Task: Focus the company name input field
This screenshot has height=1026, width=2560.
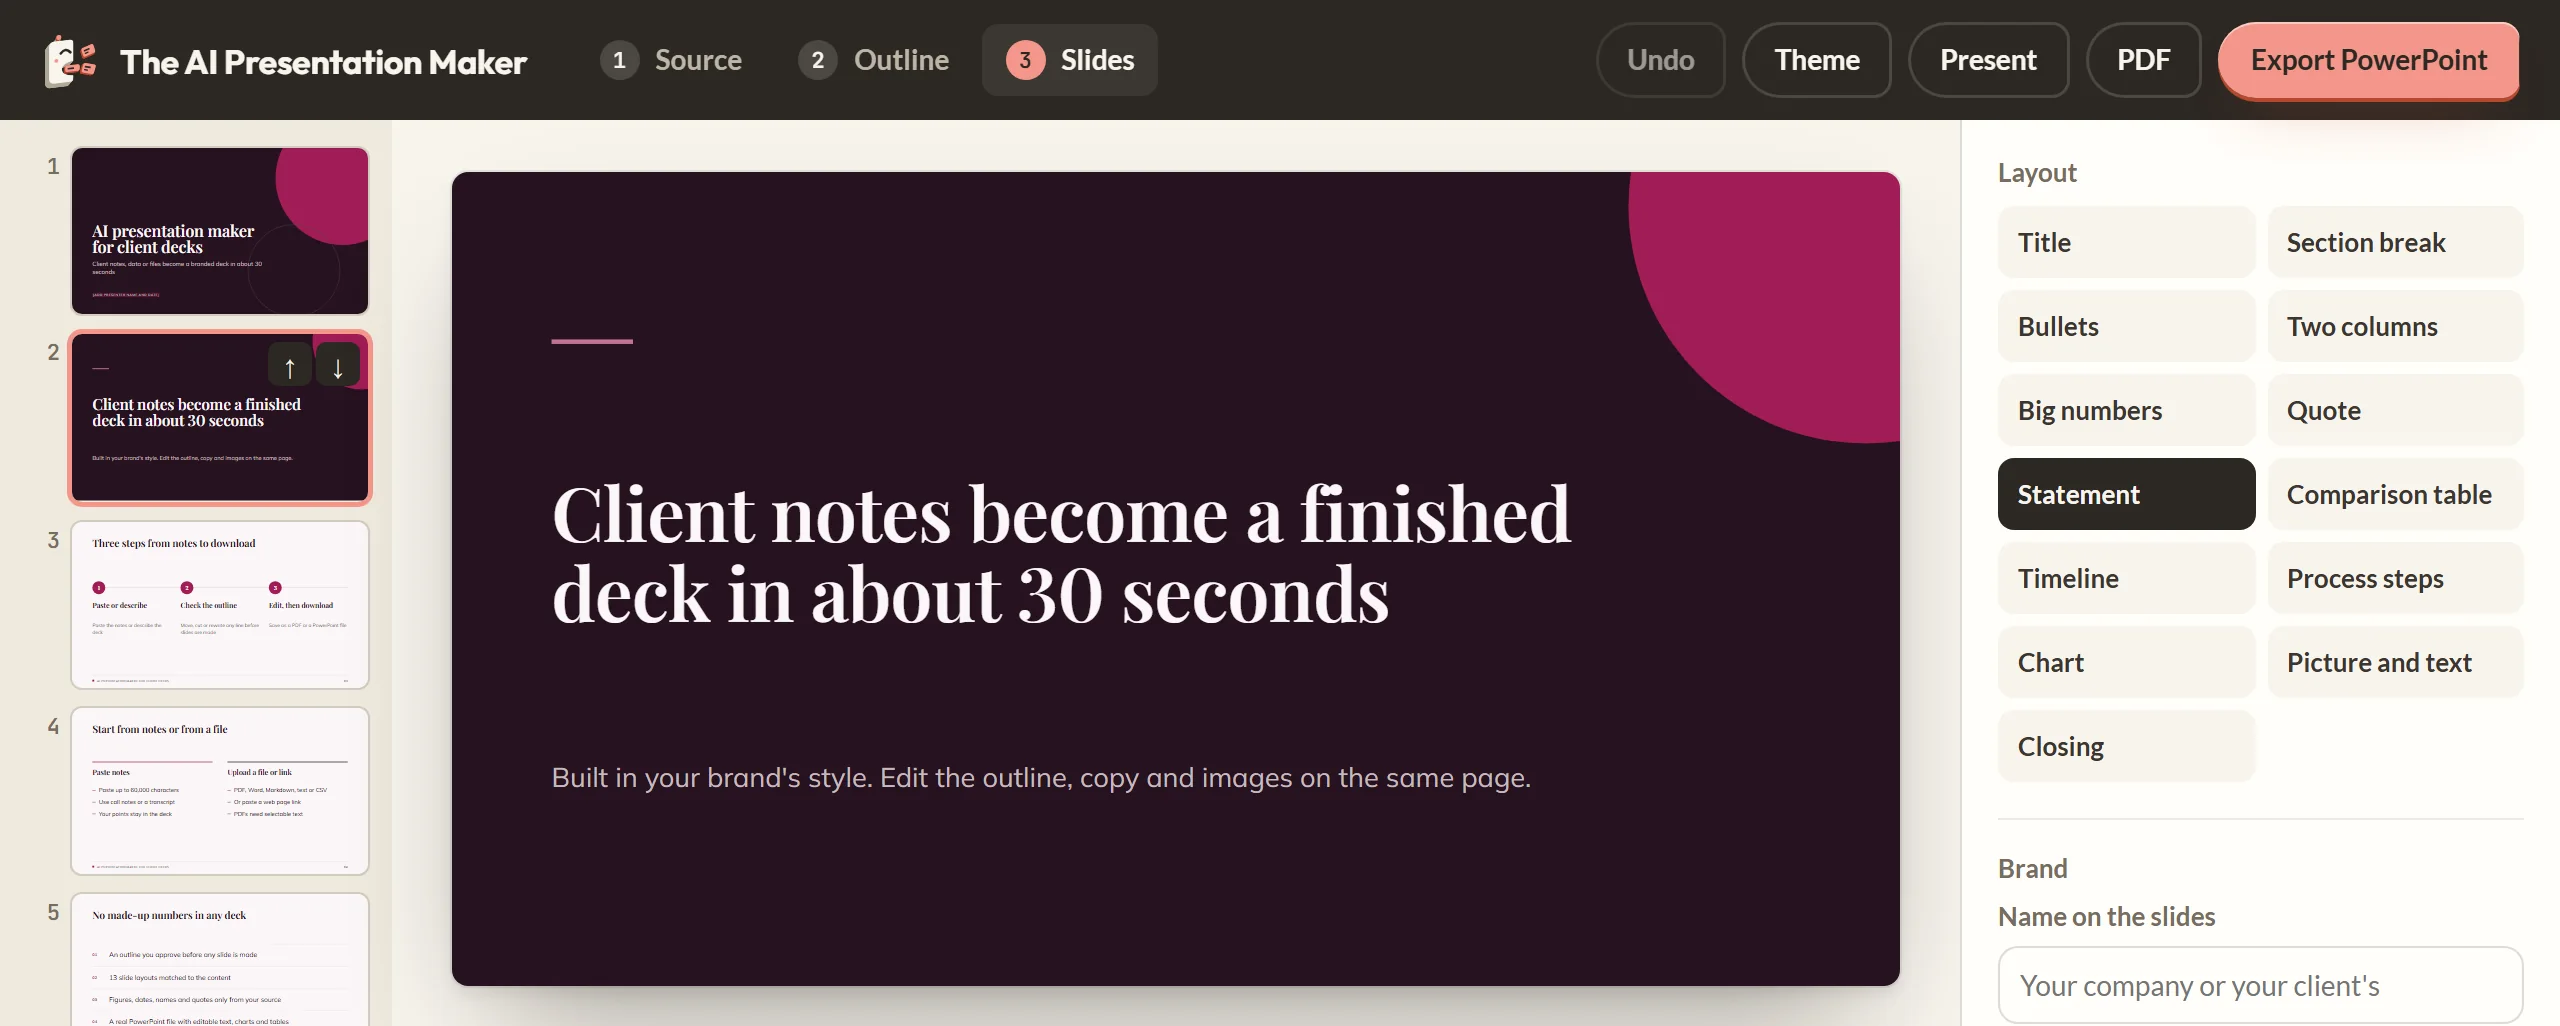Action: [x=2260, y=985]
